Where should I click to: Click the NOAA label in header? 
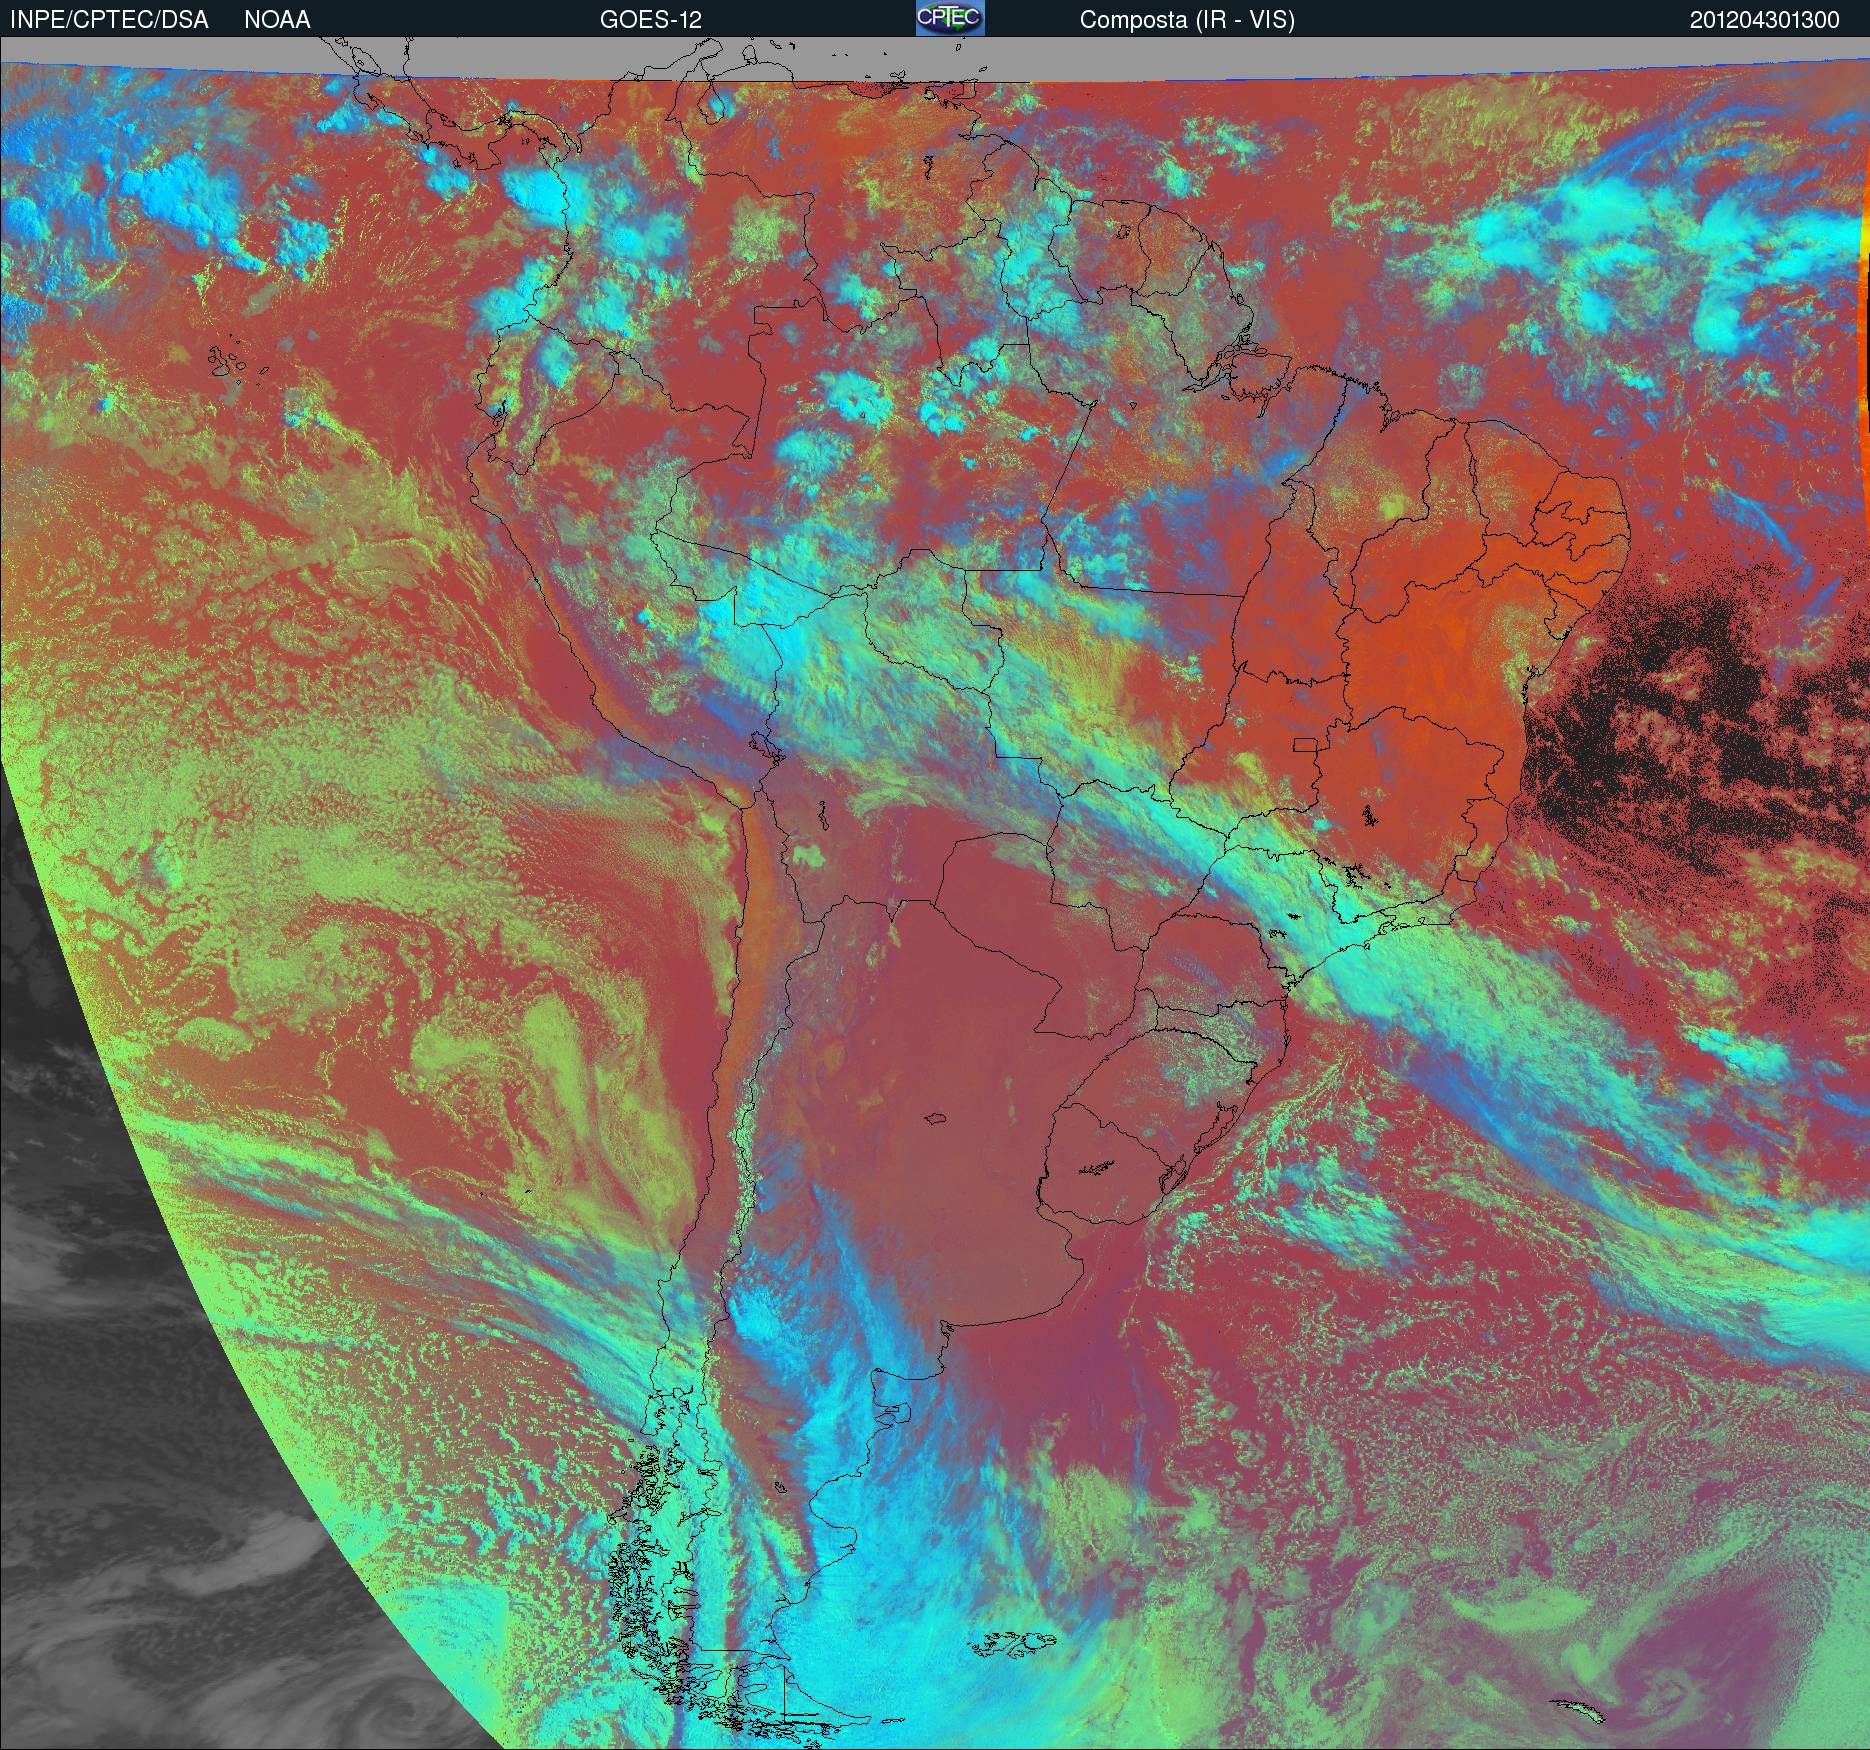point(277,20)
